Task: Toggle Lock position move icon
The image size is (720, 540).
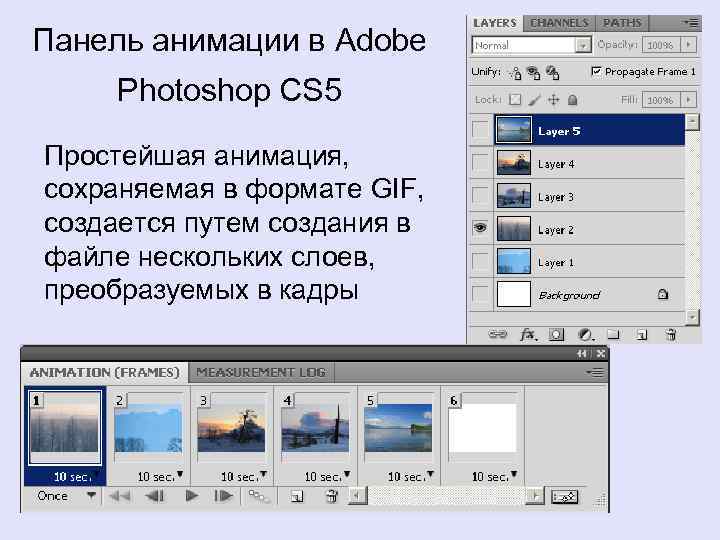Action: tap(553, 100)
